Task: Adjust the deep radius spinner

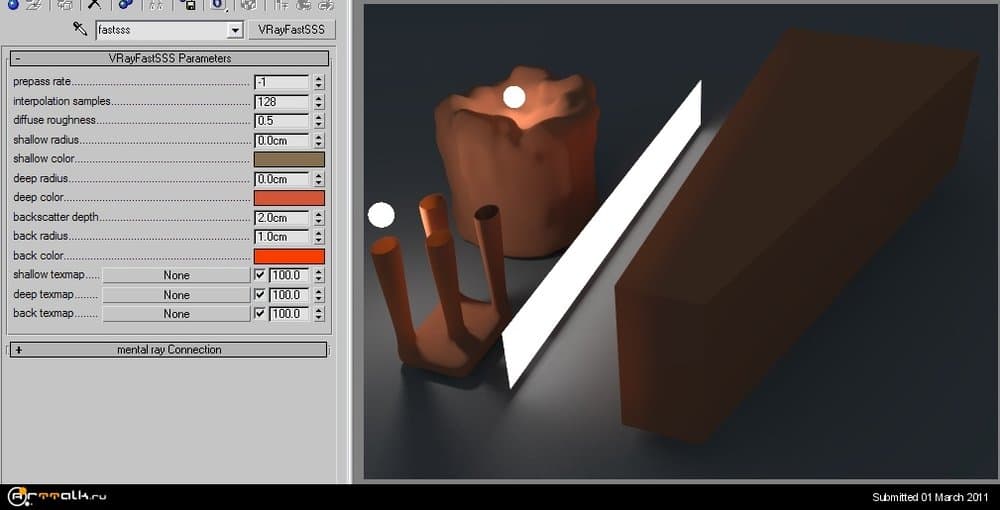Action: (318, 179)
